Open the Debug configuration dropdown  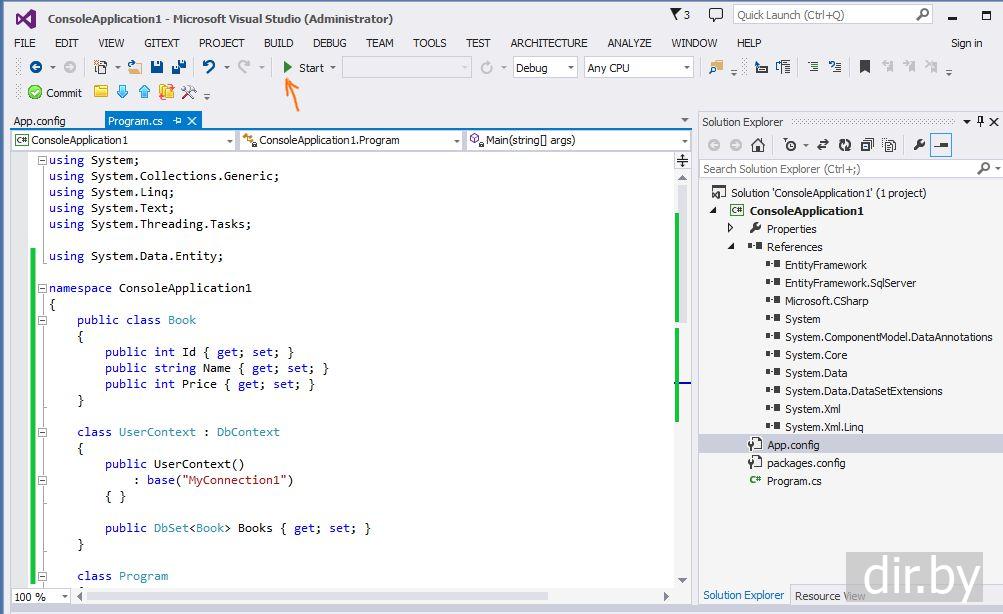pos(545,68)
